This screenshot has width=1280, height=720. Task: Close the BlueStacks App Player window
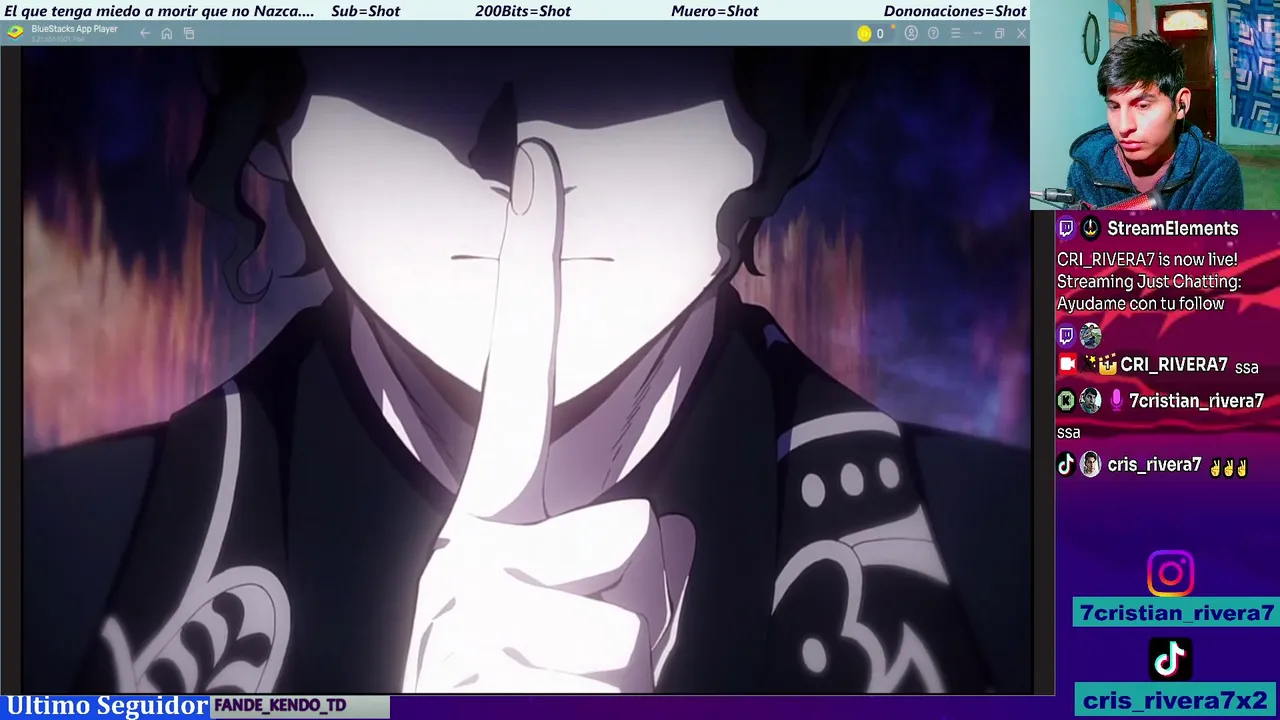pos(1021,34)
